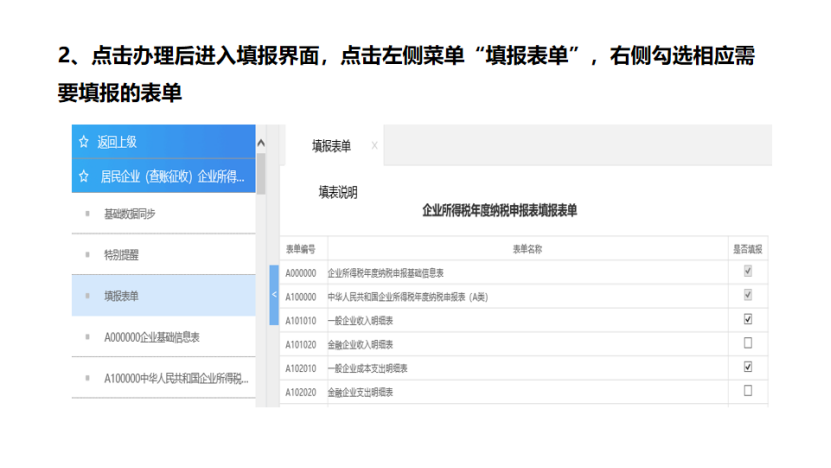Viewport: 831px width, 468px height.
Task: Click the bullet icon before 基础数据同步
Action: (x=88, y=214)
